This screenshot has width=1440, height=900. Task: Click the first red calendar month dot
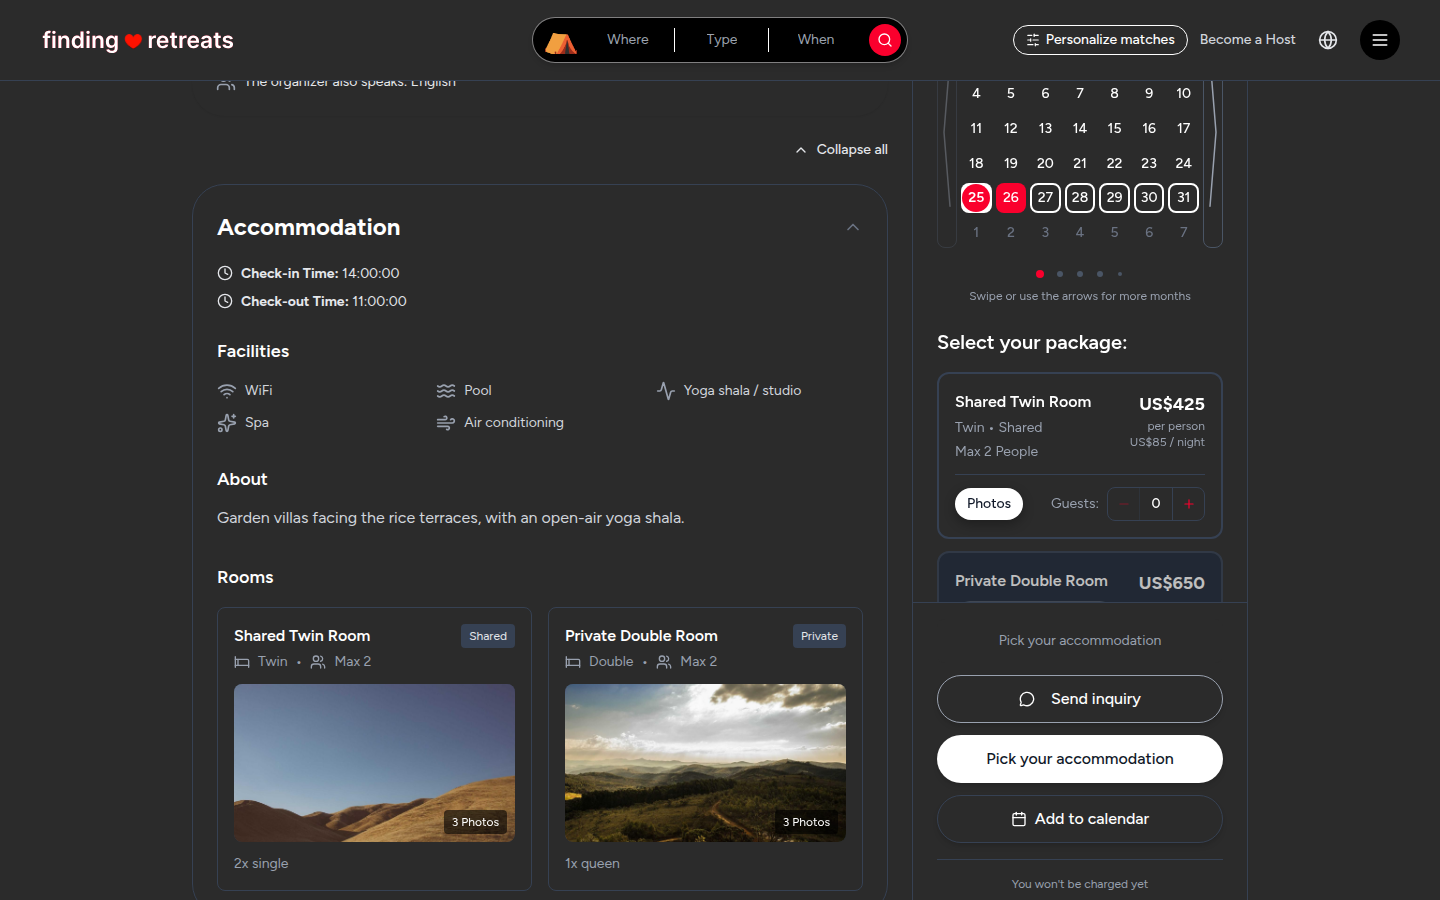(x=1040, y=274)
